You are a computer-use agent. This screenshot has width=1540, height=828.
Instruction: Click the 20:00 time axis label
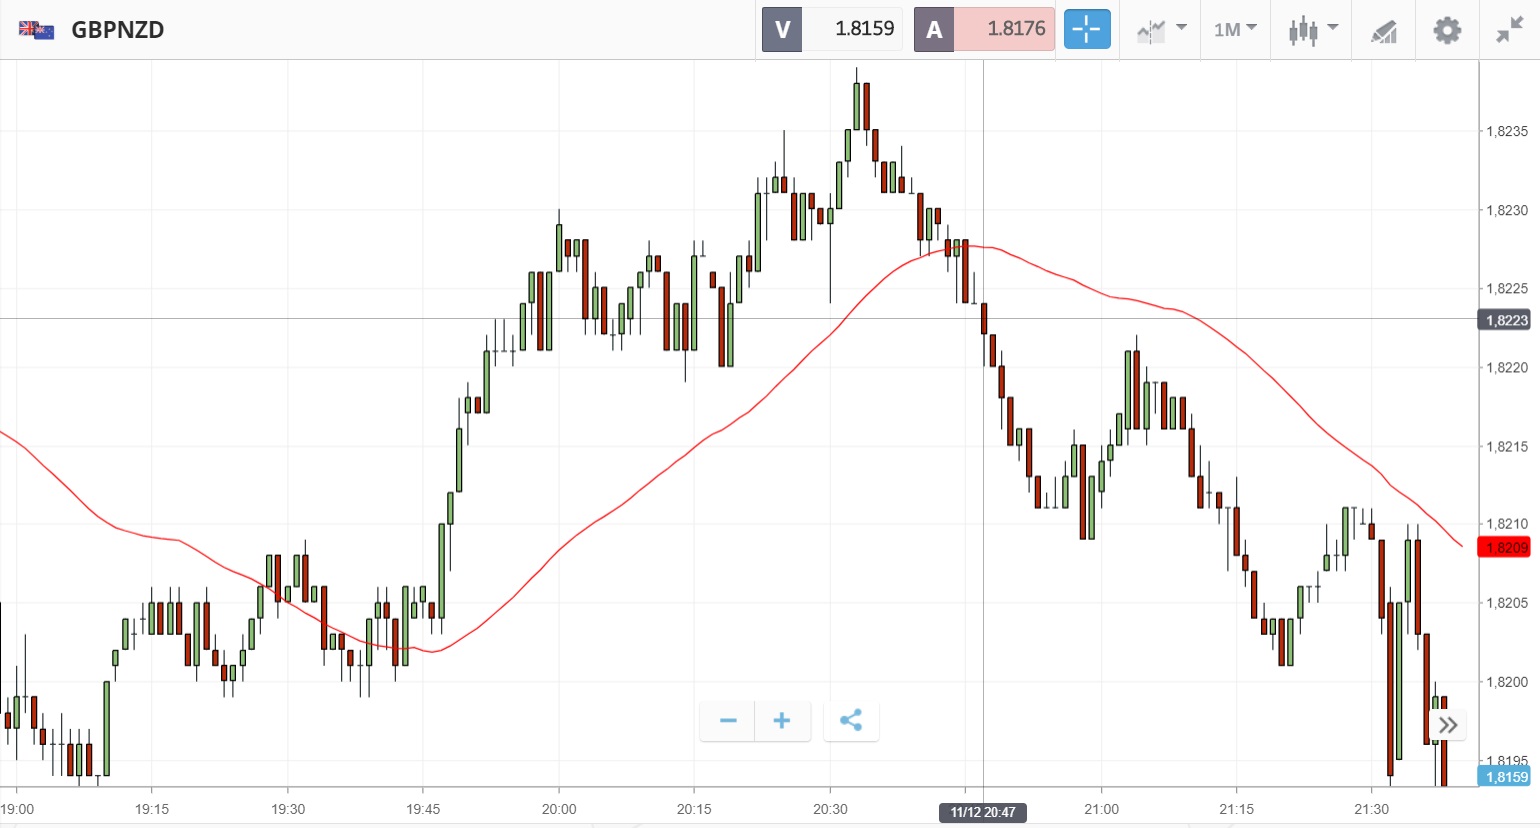(559, 809)
